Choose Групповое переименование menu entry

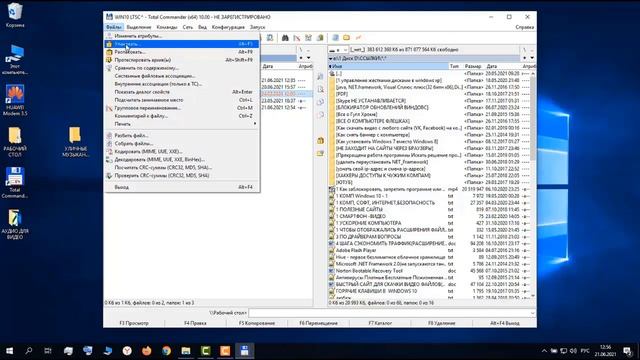click(182, 108)
